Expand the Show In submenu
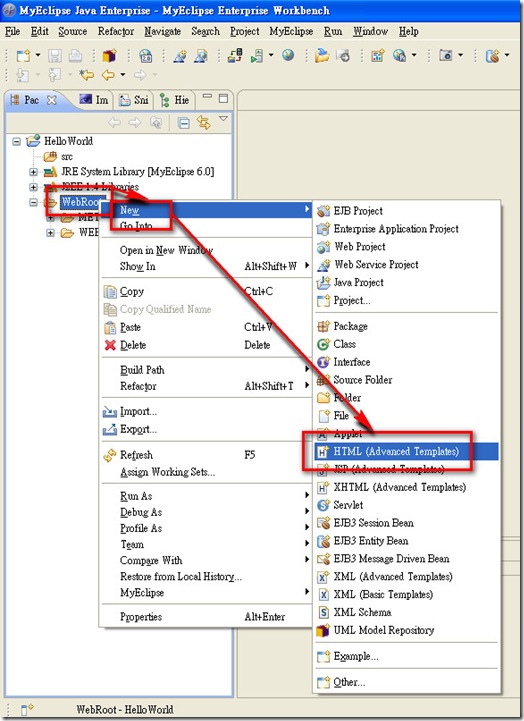This screenshot has width=524, height=721. click(x=206, y=266)
